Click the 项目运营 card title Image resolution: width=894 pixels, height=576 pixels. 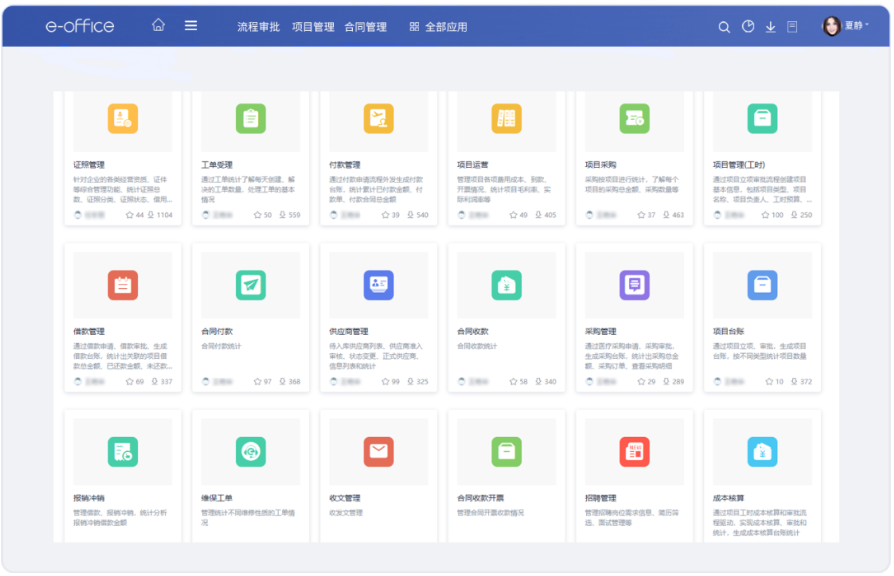(x=473, y=165)
